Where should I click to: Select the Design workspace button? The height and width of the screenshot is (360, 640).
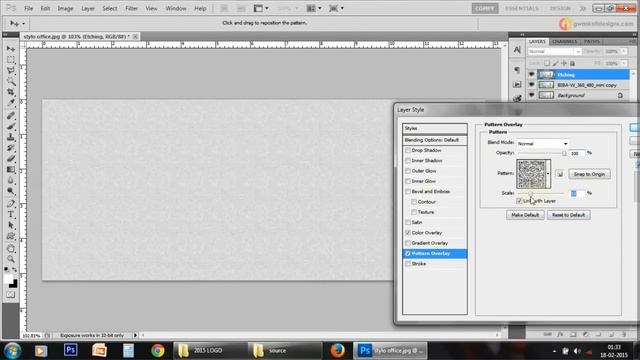(560, 8)
